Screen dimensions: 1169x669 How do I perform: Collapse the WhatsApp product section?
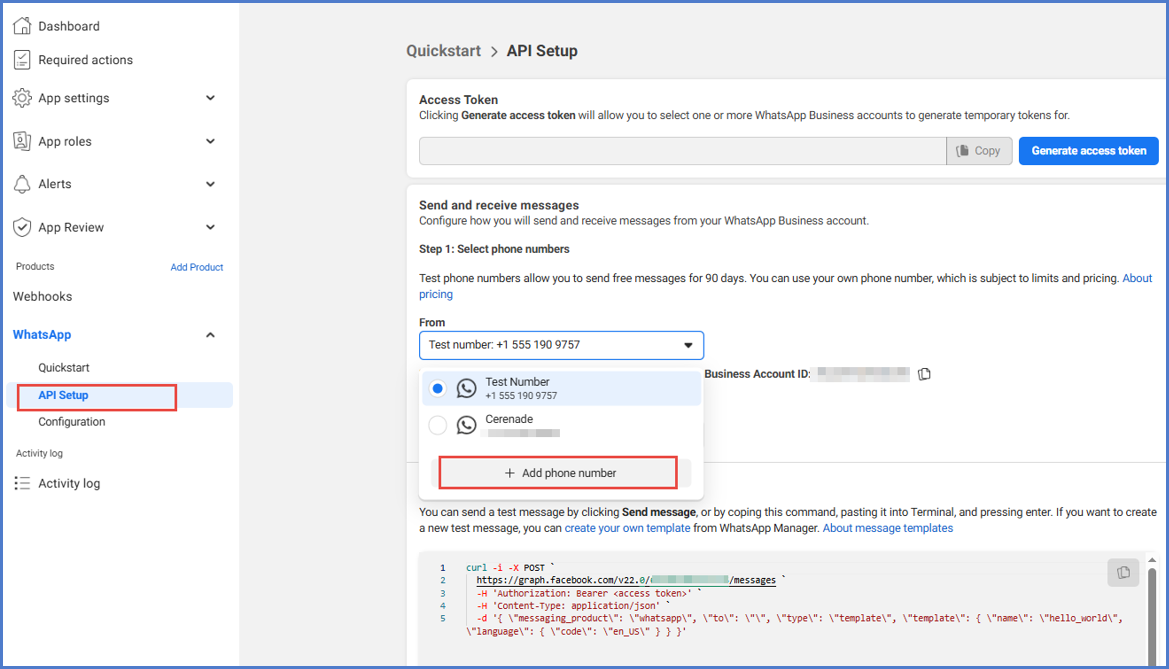click(210, 335)
